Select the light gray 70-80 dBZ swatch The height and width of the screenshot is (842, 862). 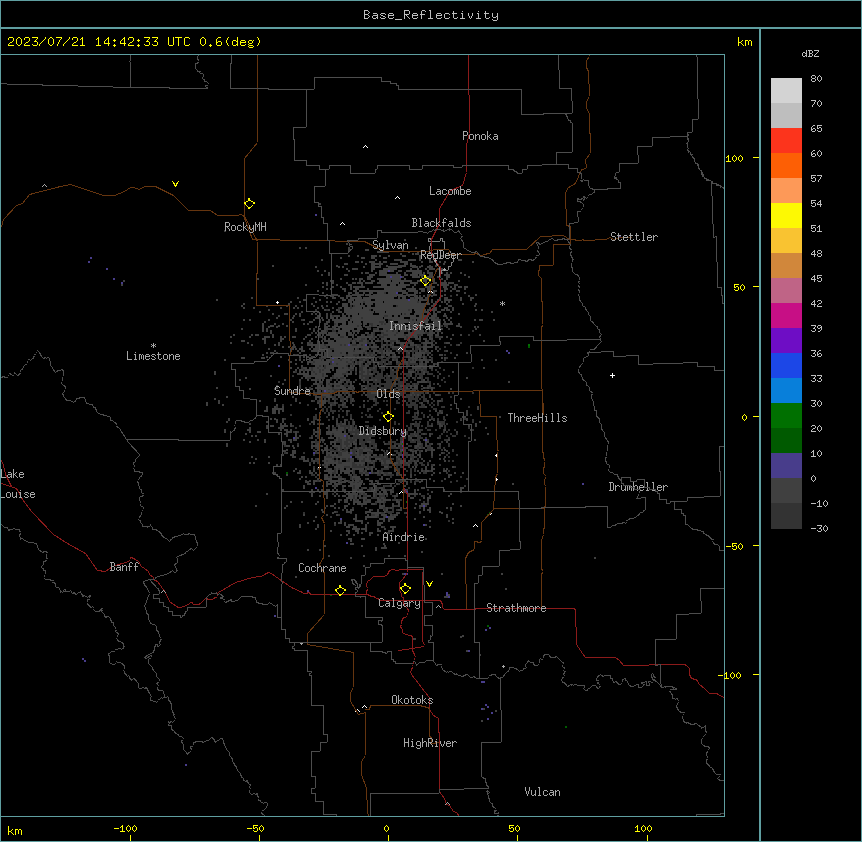[786, 91]
